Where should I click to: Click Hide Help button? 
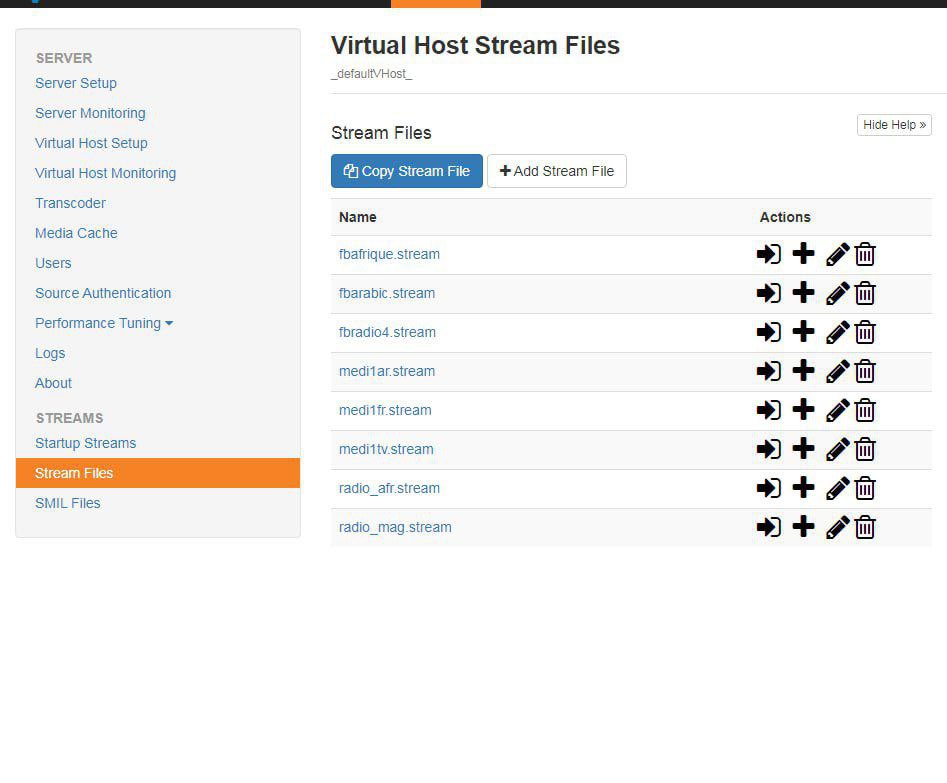894,125
